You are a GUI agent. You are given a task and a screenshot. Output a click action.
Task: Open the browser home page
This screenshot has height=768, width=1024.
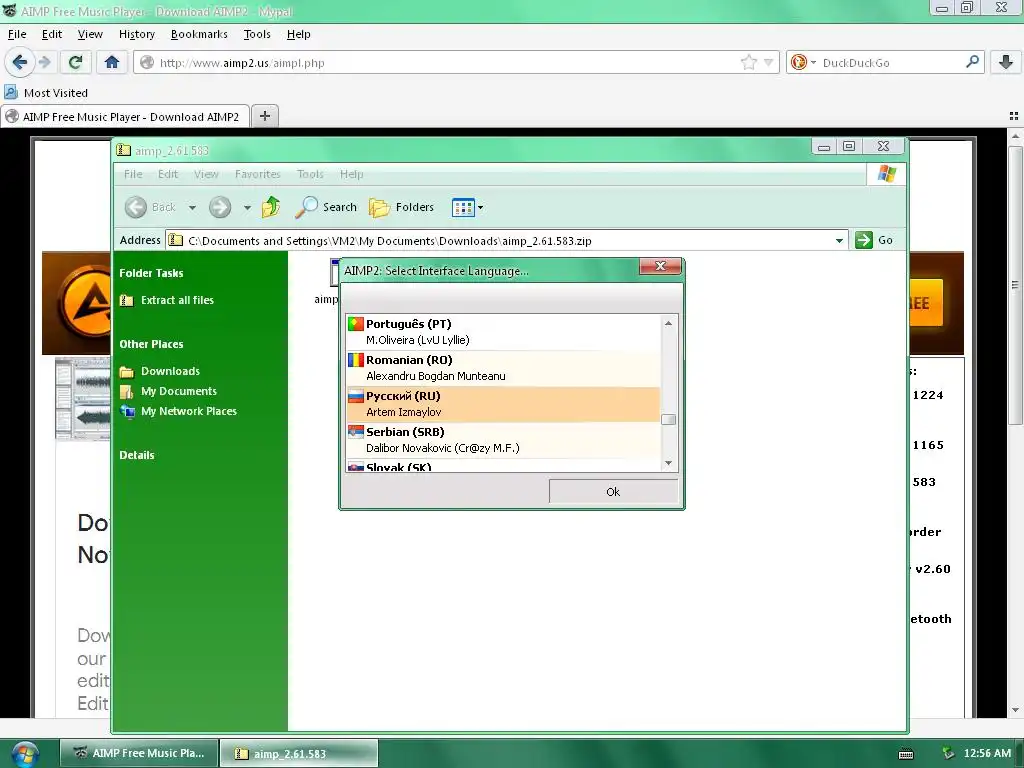pyautogui.click(x=112, y=62)
